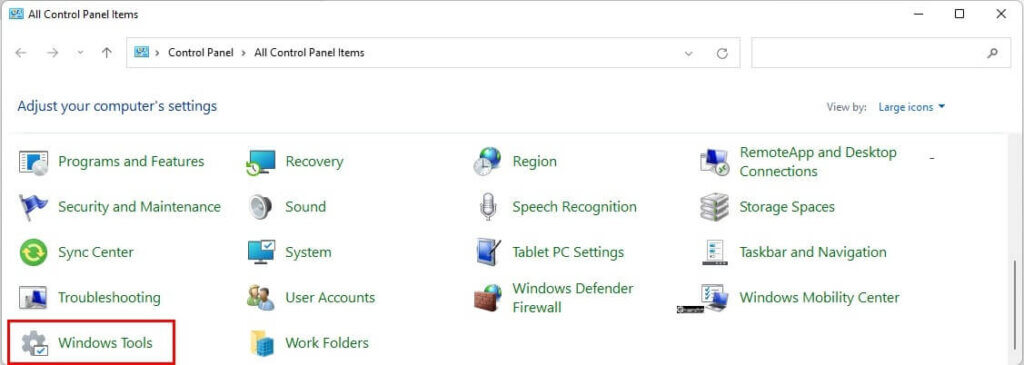Open the Work Folders icon
The image size is (1024, 365).
coord(261,343)
